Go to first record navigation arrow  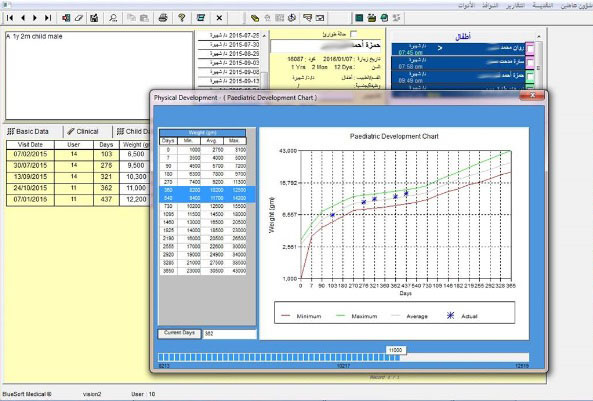(x=10, y=18)
